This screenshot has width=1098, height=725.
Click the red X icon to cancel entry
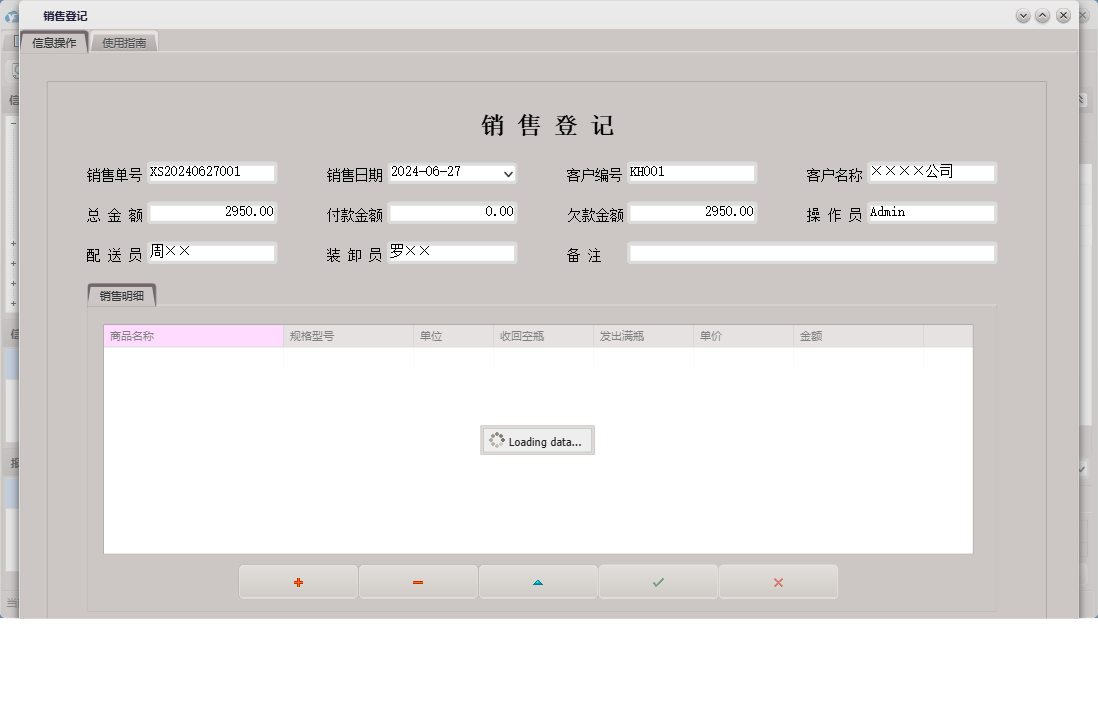[778, 581]
